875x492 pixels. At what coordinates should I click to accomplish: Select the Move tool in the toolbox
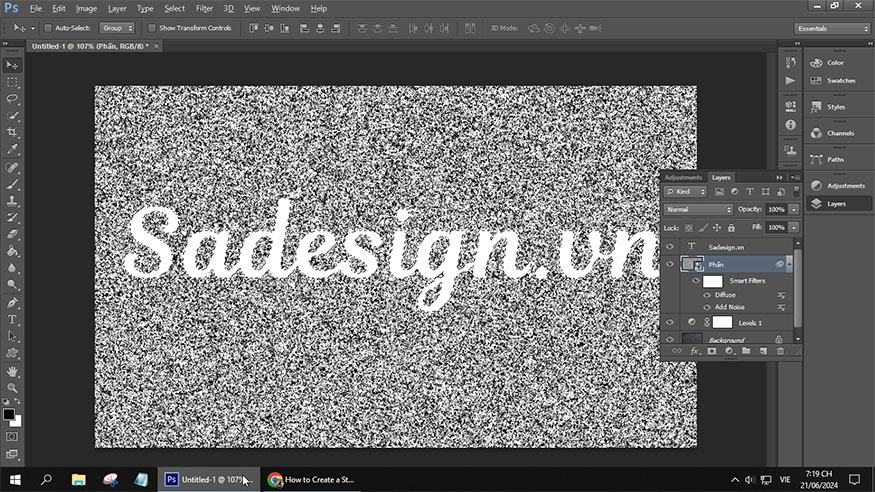coord(12,65)
